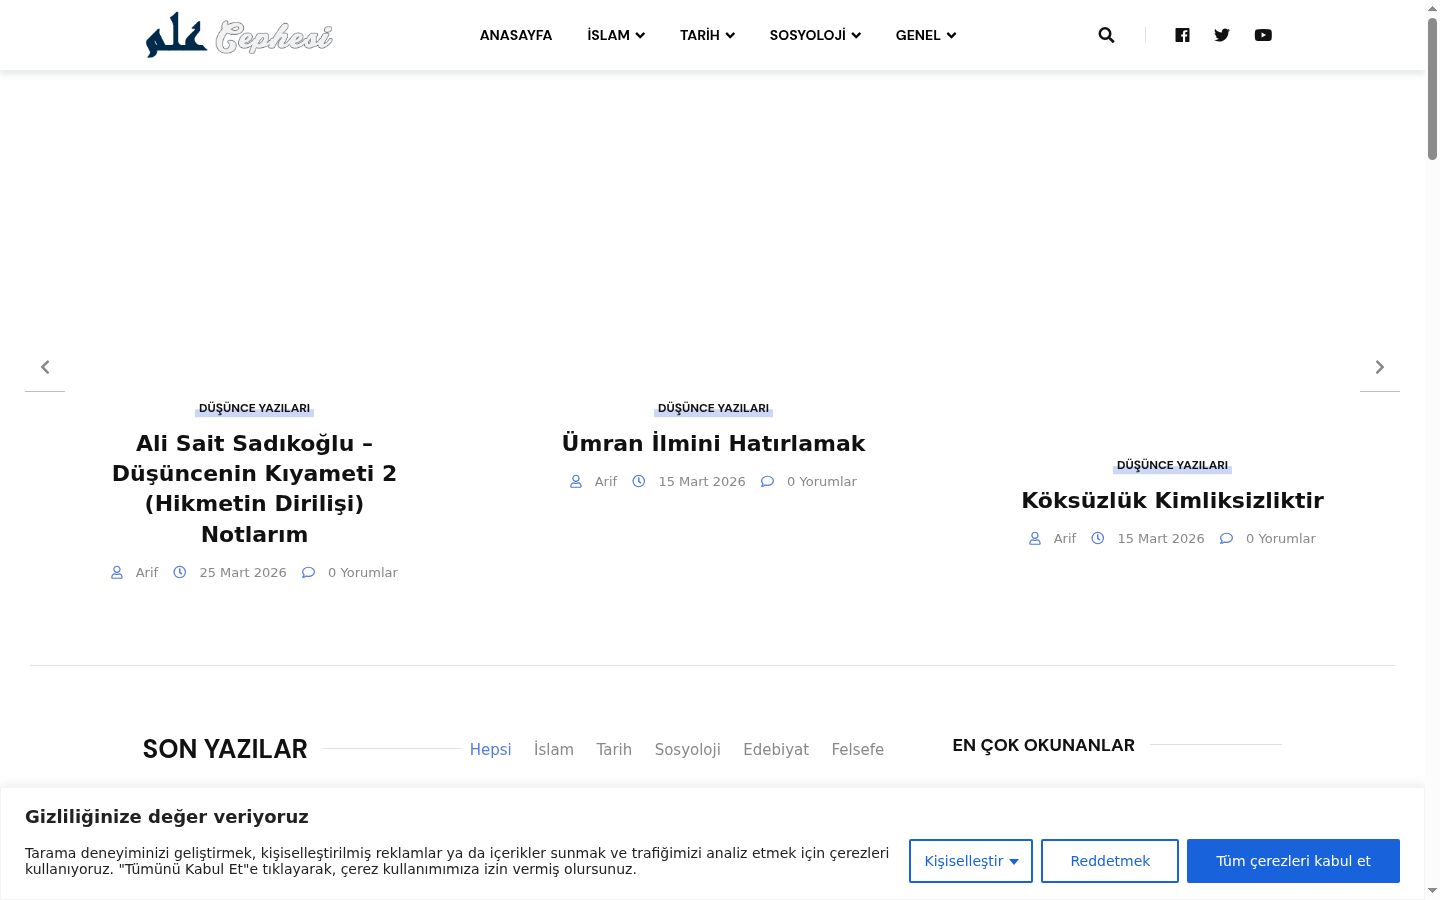
Task: Expand the SOSYOLOJİ menu dropdown
Action: (x=815, y=35)
